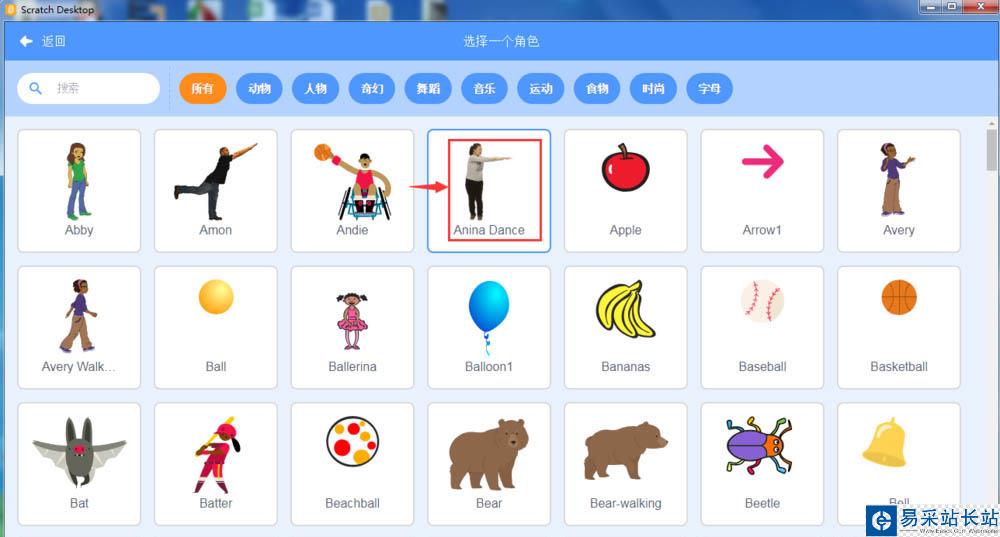
Task: Click the vertical scrollbar of sprite library
Action: [992, 149]
